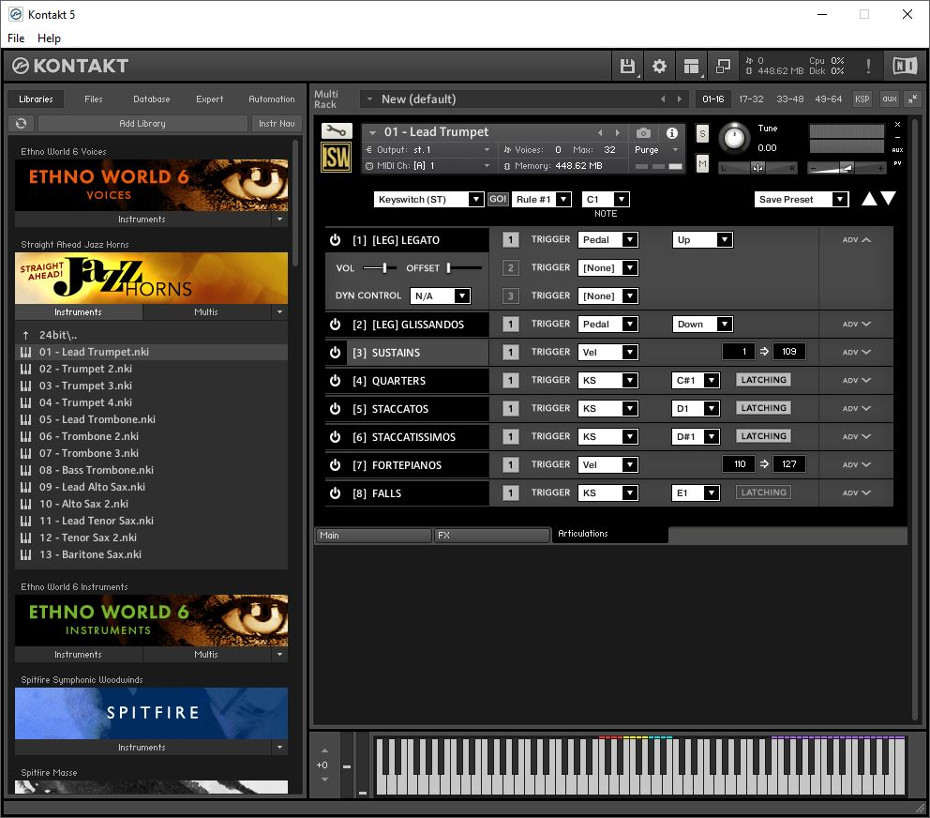The image size is (930, 818).
Task: Switch to the Files tab
Action: (93, 99)
